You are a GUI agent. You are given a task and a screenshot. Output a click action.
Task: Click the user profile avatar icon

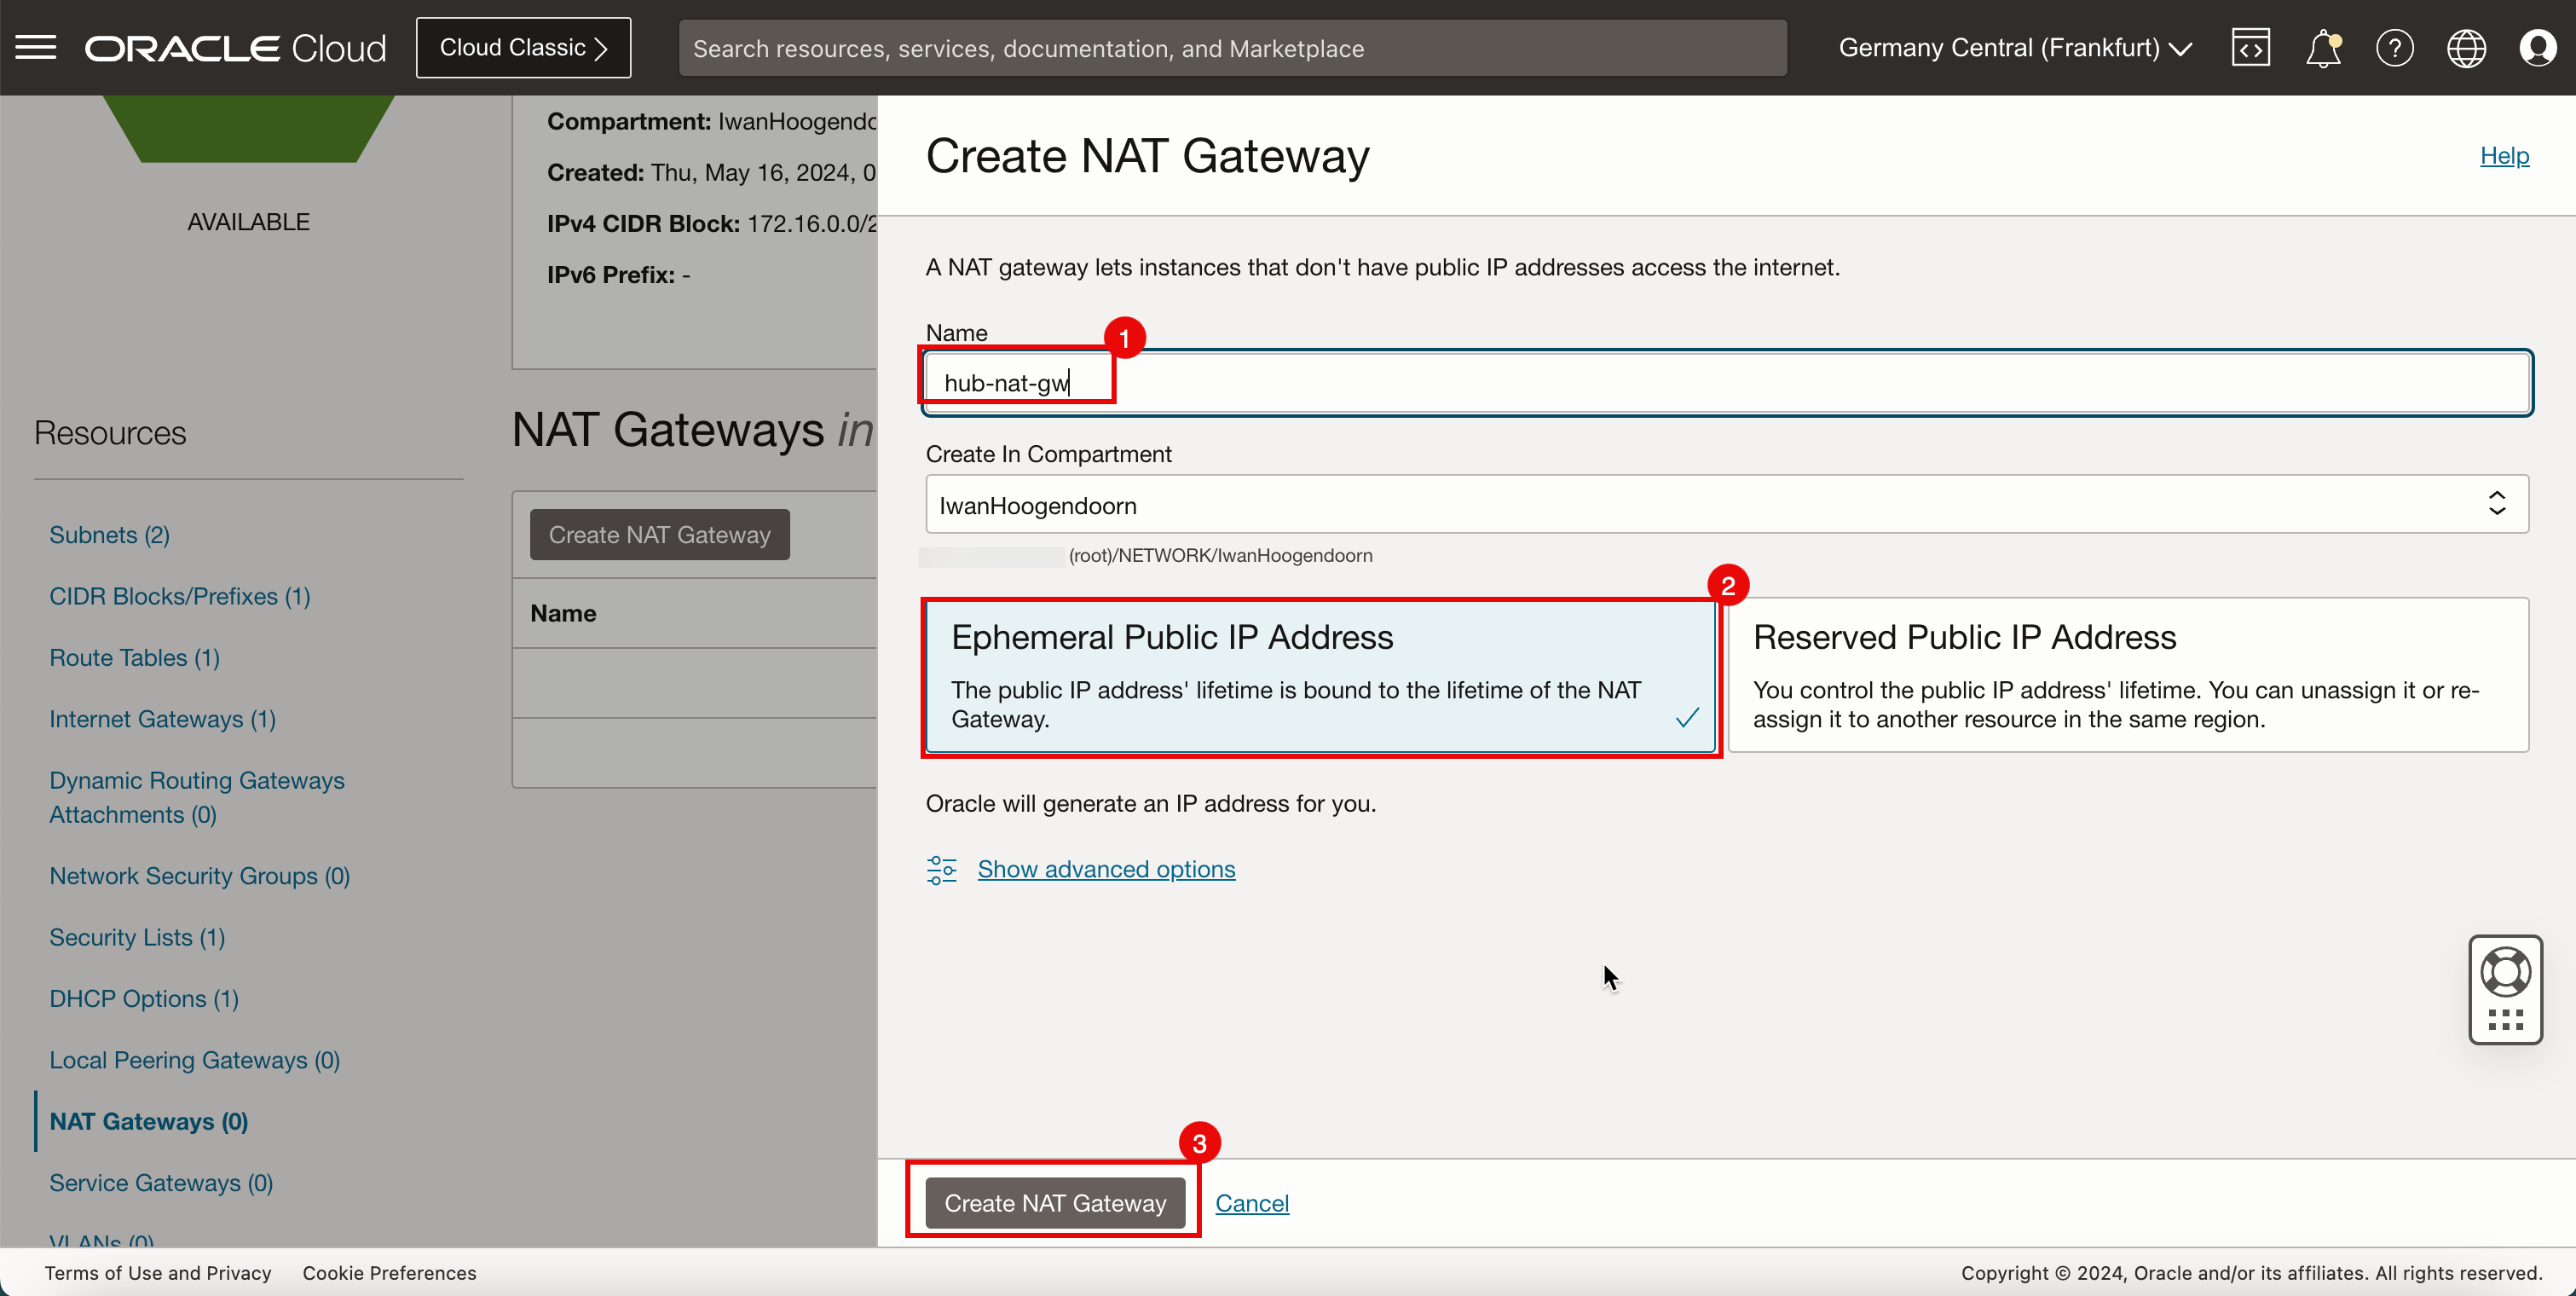(x=2538, y=48)
